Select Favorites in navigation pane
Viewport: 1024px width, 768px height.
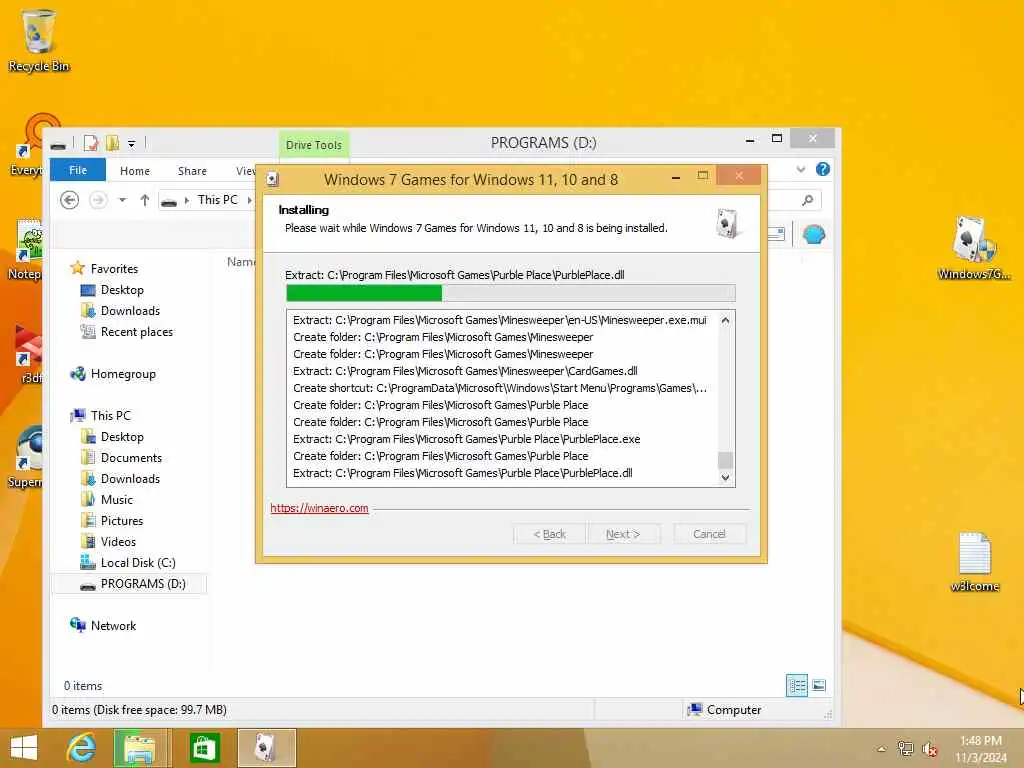click(114, 268)
